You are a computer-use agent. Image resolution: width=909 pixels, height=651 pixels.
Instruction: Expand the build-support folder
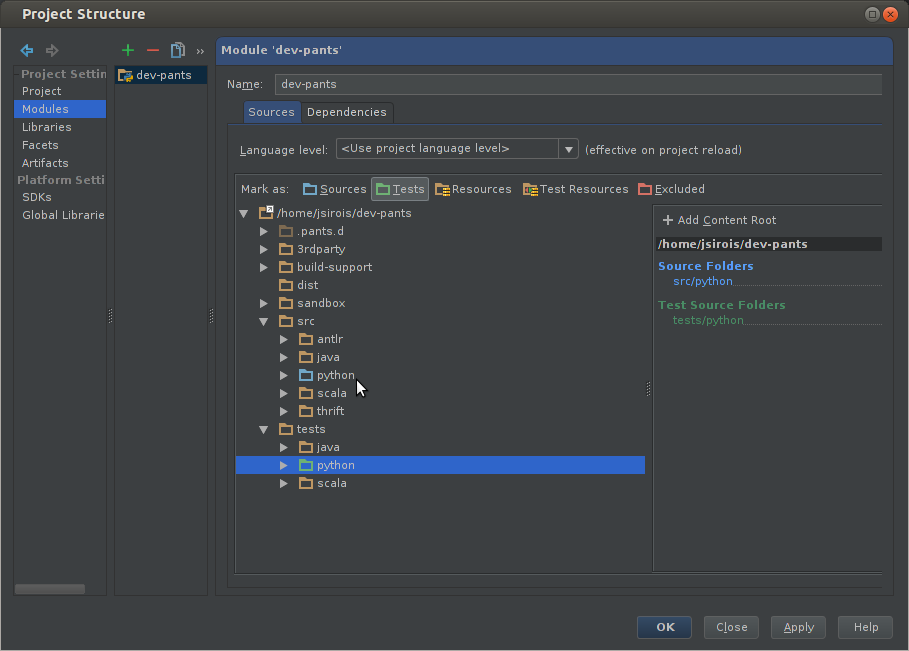pyautogui.click(x=264, y=267)
